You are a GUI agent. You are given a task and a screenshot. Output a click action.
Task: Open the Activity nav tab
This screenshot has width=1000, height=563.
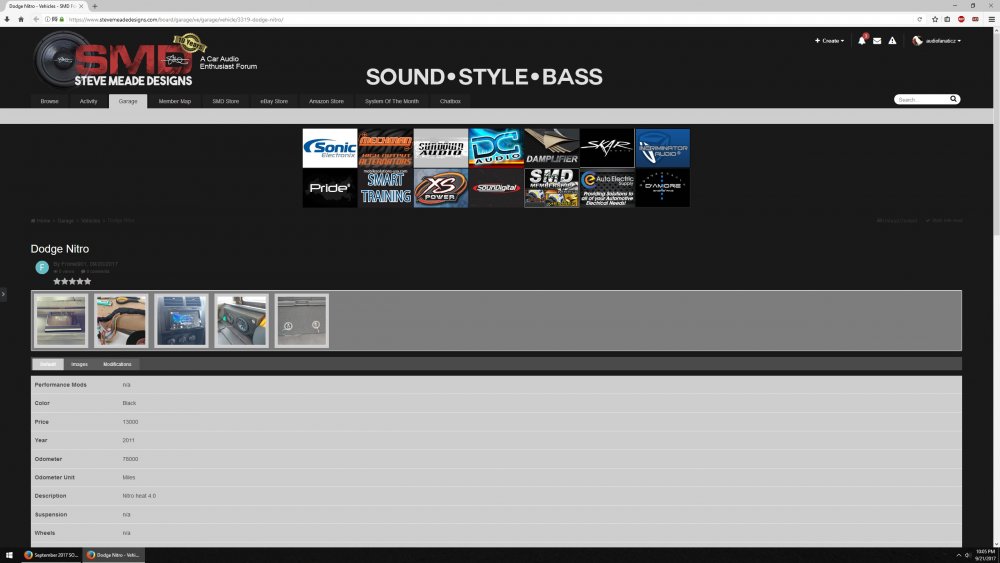point(89,101)
